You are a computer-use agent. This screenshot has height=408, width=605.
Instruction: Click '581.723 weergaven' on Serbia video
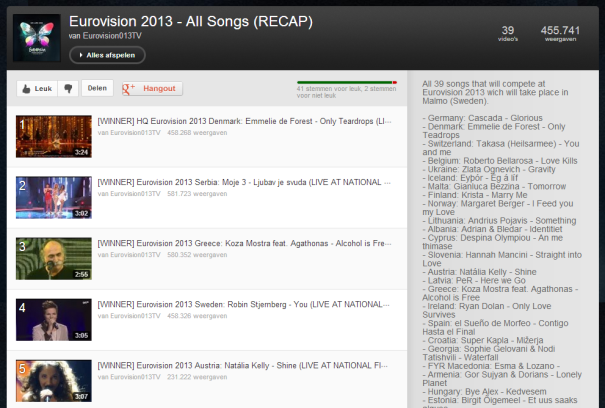tap(197, 194)
